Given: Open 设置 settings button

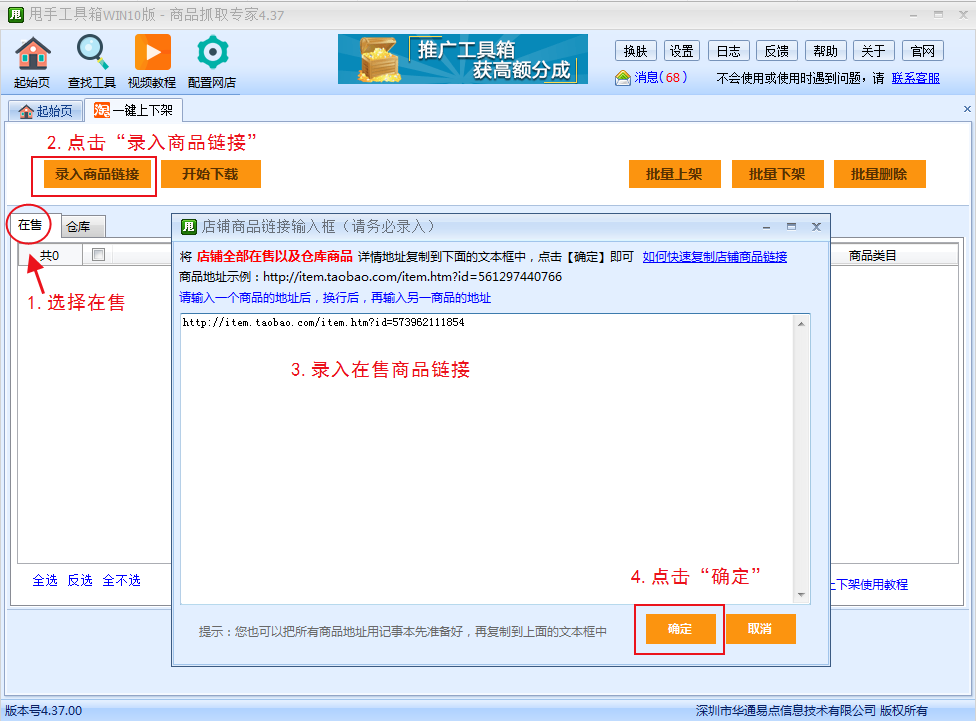Looking at the screenshot, I should click(x=682, y=51).
